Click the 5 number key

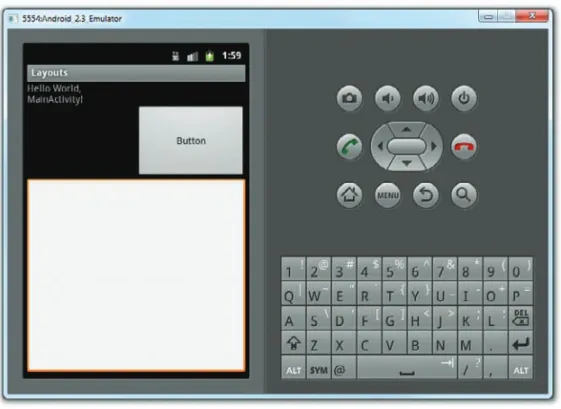click(x=394, y=269)
